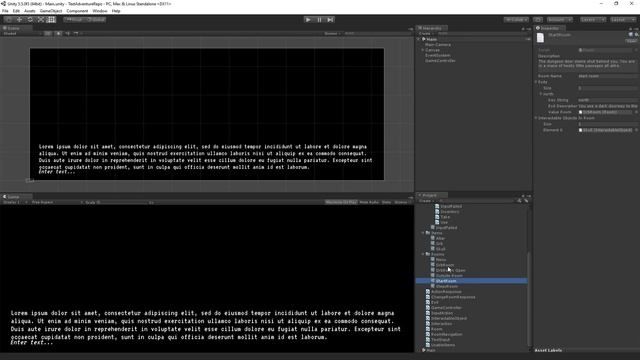Collapse the Main scene in Hierarchy
Screen dimensions: 640x360
419,39
